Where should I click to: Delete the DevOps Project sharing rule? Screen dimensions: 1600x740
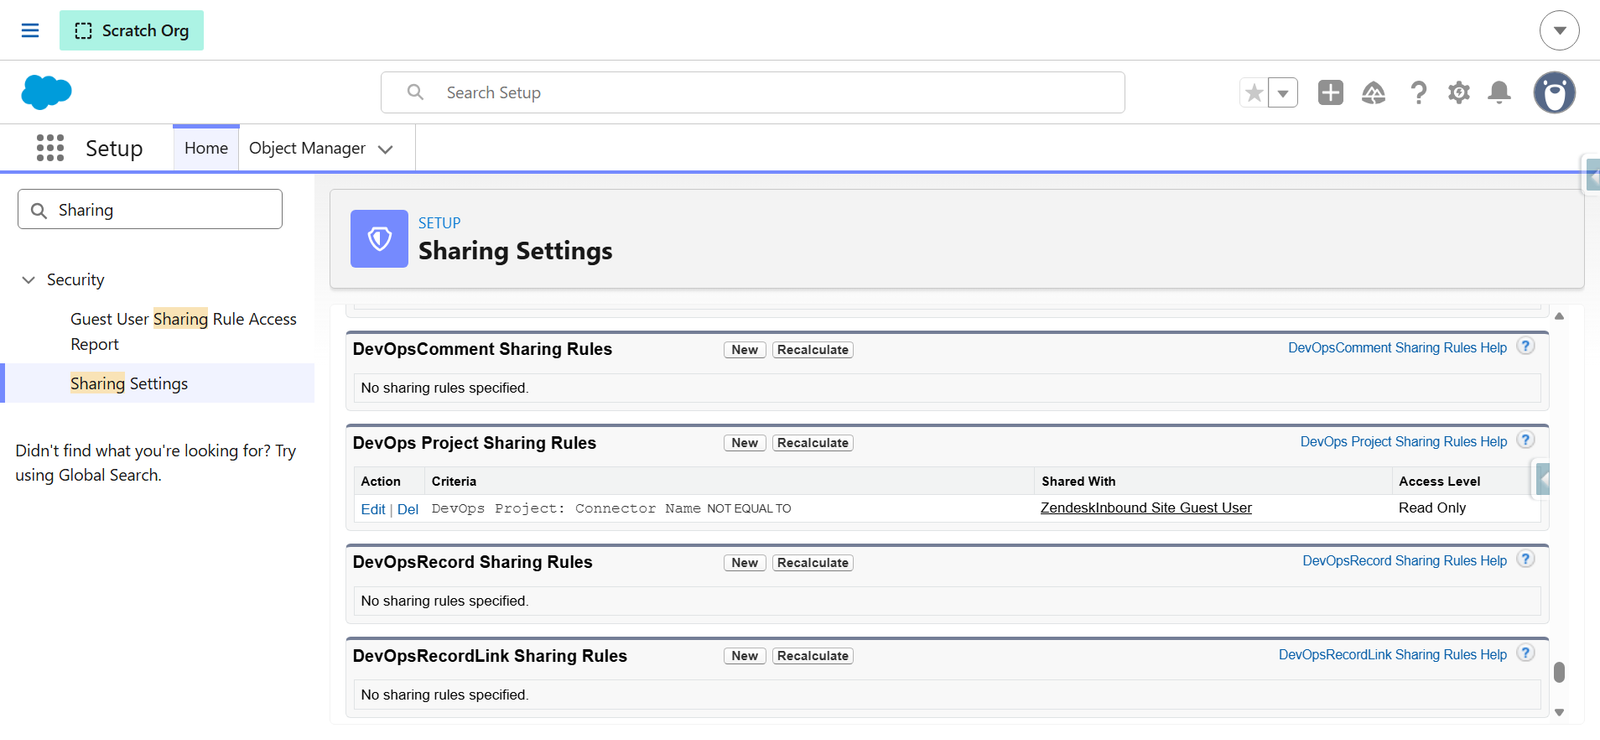(408, 509)
